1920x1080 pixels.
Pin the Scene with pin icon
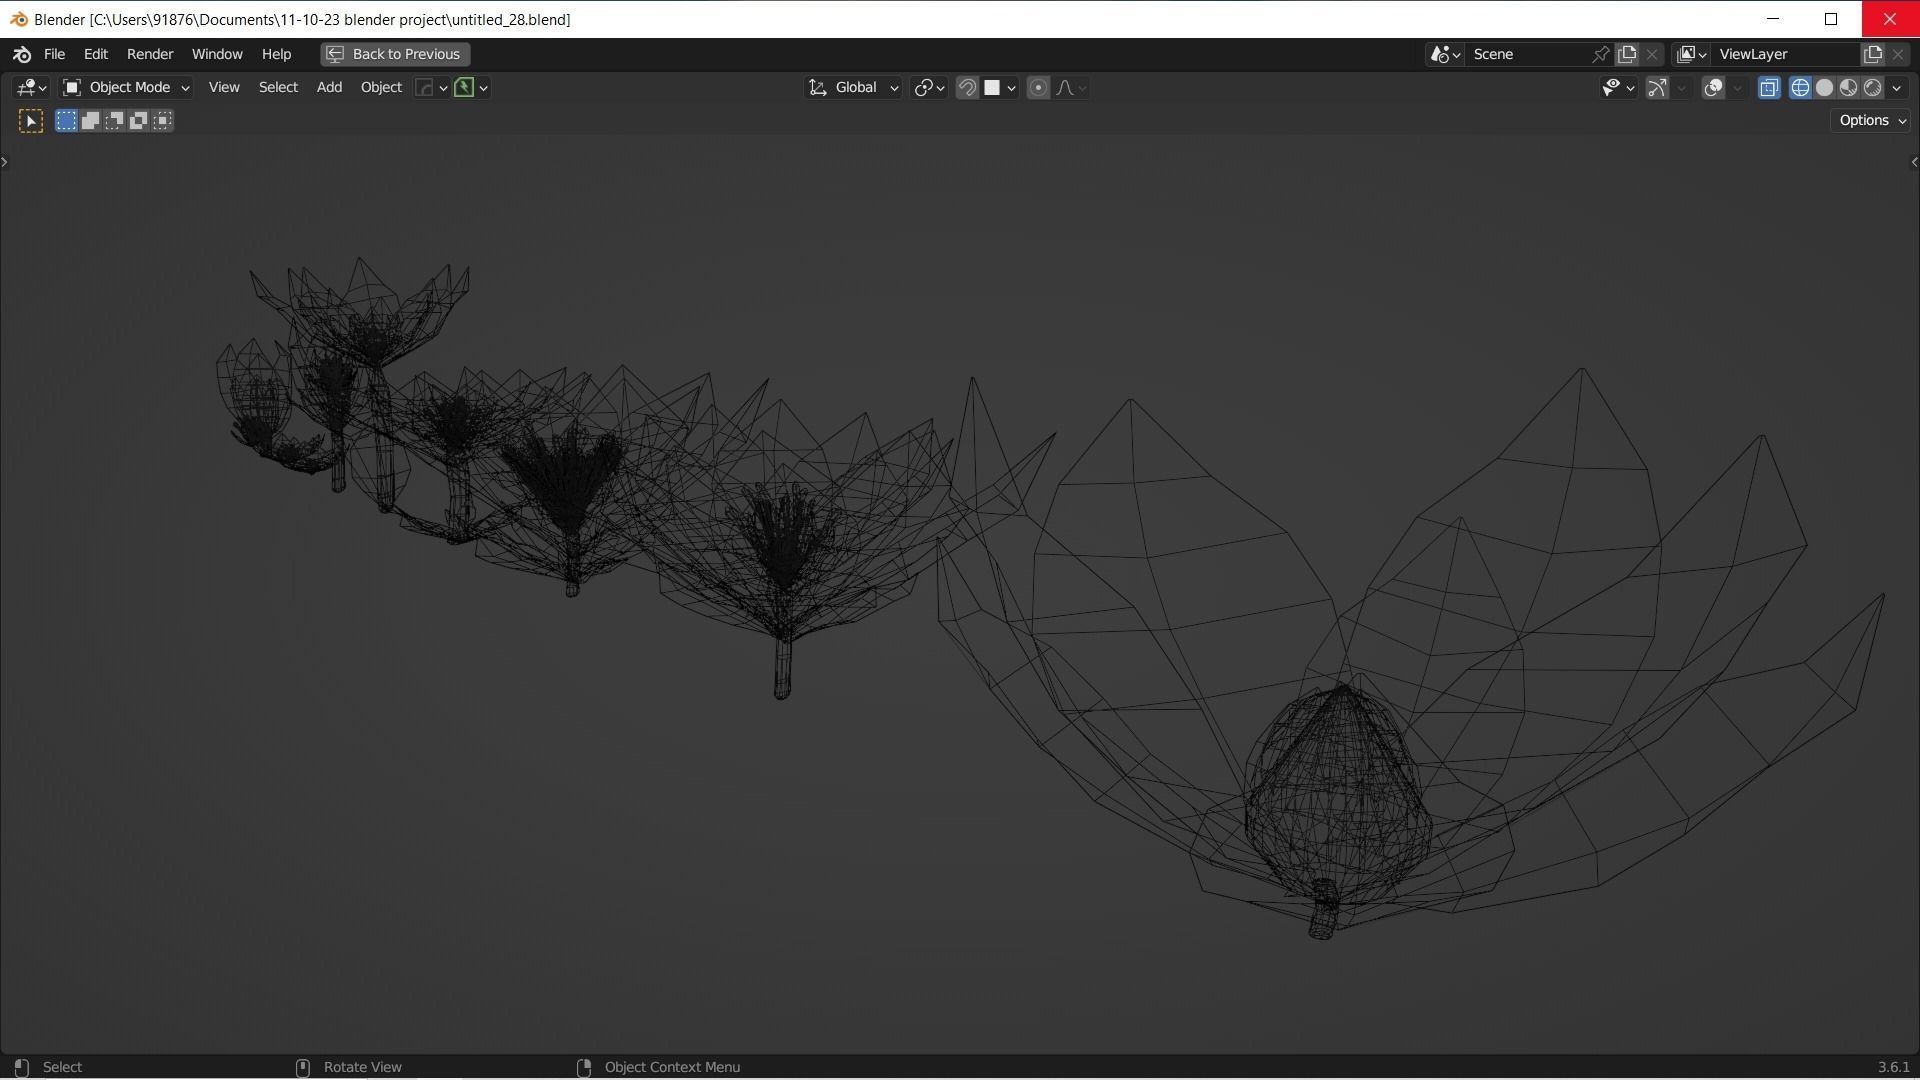(1600, 54)
